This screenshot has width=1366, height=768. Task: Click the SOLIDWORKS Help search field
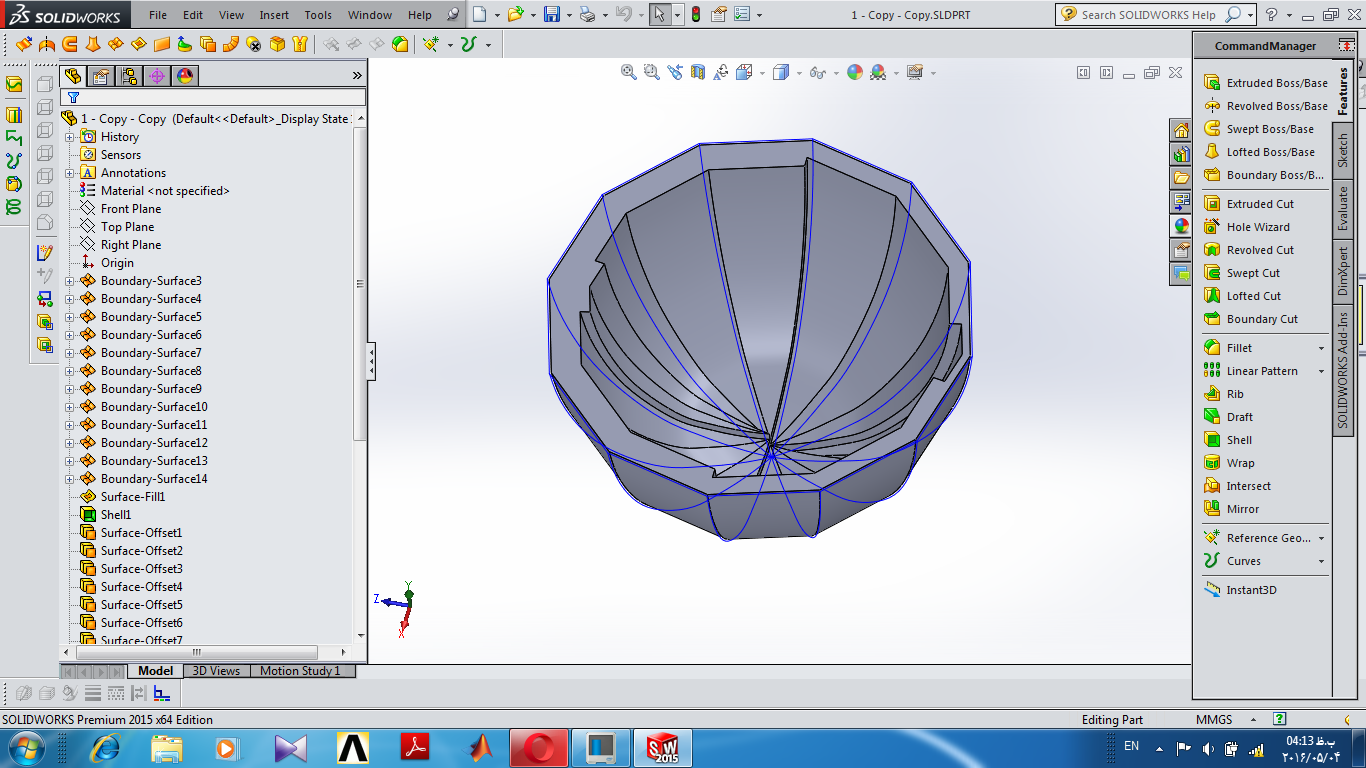1149,15
